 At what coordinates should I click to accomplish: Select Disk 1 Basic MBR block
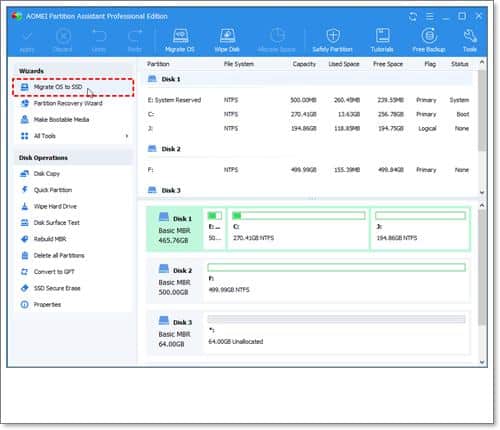tap(174, 229)
